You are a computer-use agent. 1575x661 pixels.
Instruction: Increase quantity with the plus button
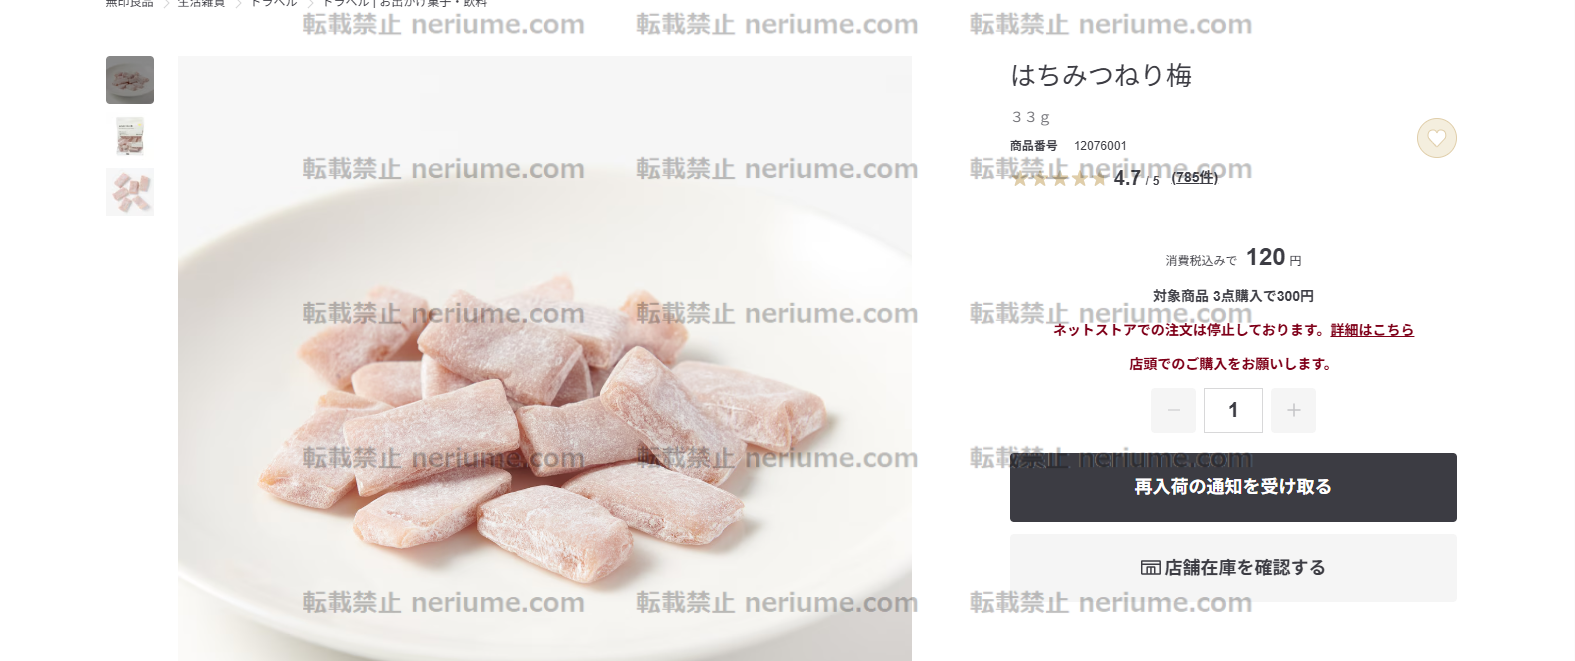pyautogui.click(x=1293, y=410)
